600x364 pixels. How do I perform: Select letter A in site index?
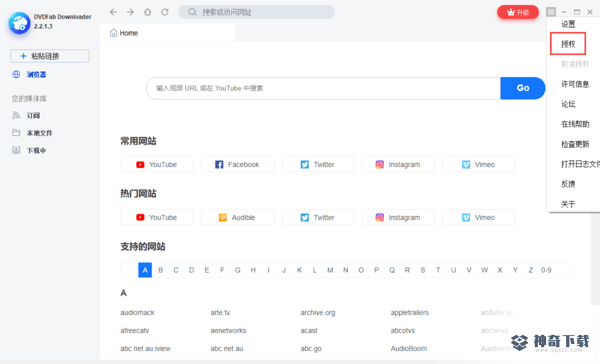145,270
